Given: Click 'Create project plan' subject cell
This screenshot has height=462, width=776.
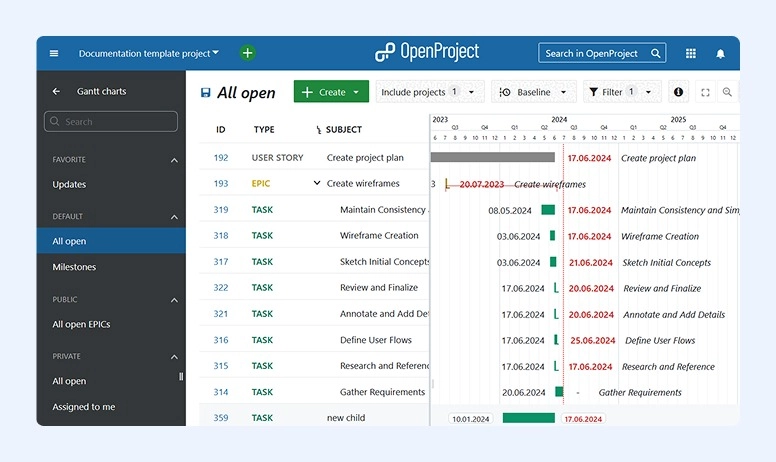Looking at the screenshot, I should tap(365, 158).
